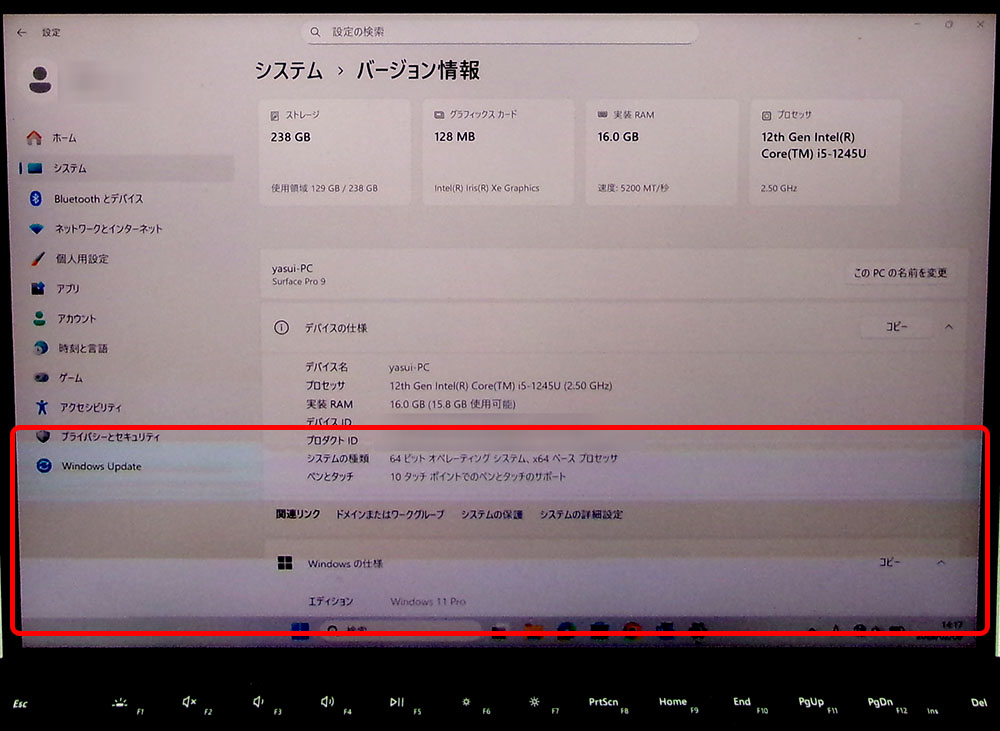Screen dimensions: 1000x731
Task: Go to ネットワークとインターネット settings
Action: pyautogui.click(x=108, y=229)
